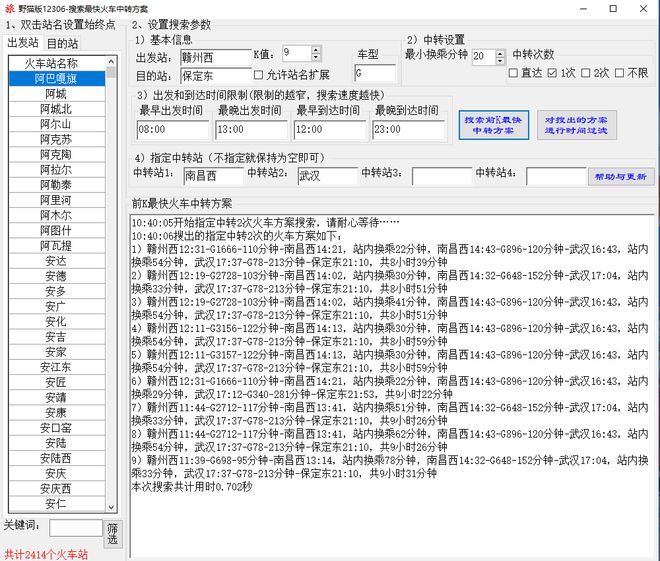Select station 安德 in list

point(57,276)
